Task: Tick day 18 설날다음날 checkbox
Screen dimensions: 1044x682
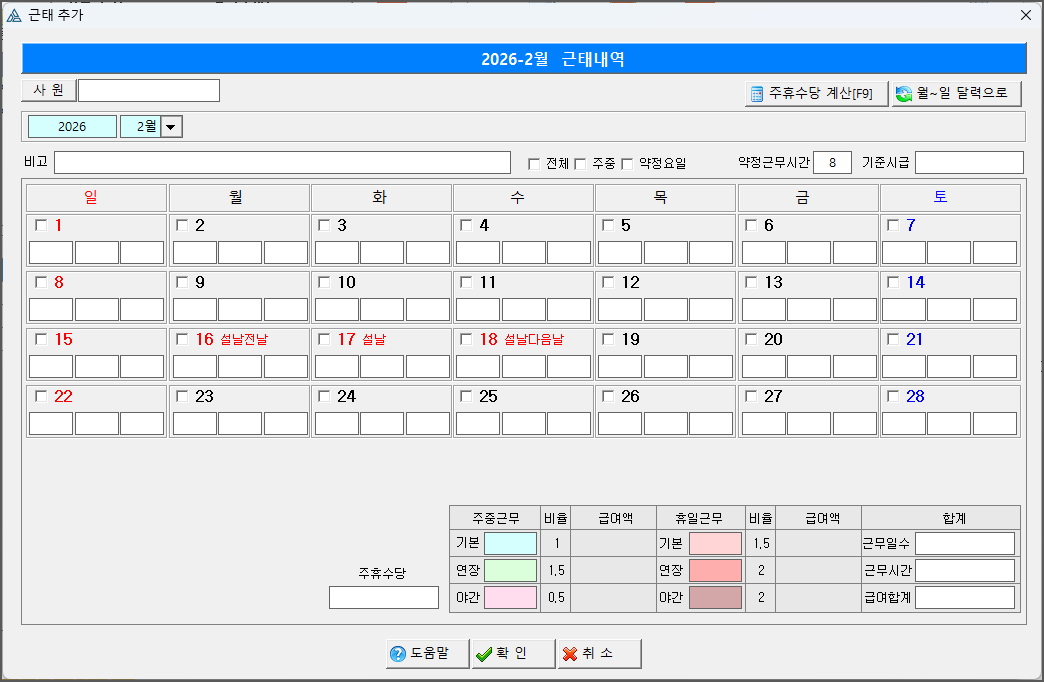Action: (x=466, y=339)
